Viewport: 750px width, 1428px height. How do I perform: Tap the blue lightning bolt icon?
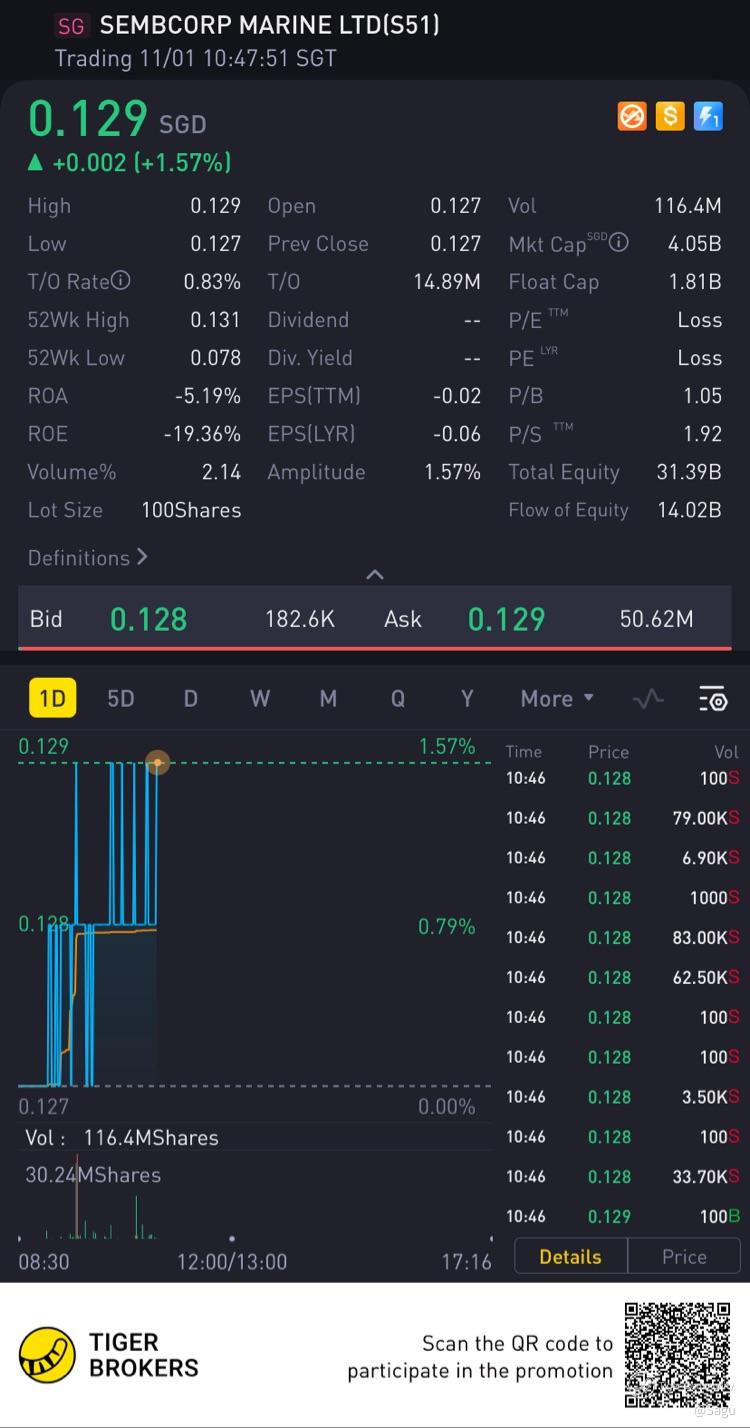point(708,117)
